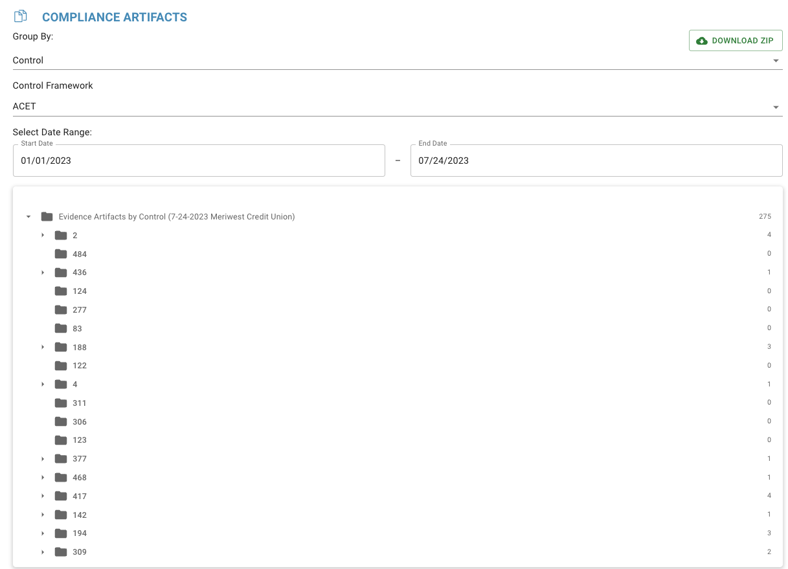Click the folder icon for 311
788x569 pixels.
click(x=61, y=403)
